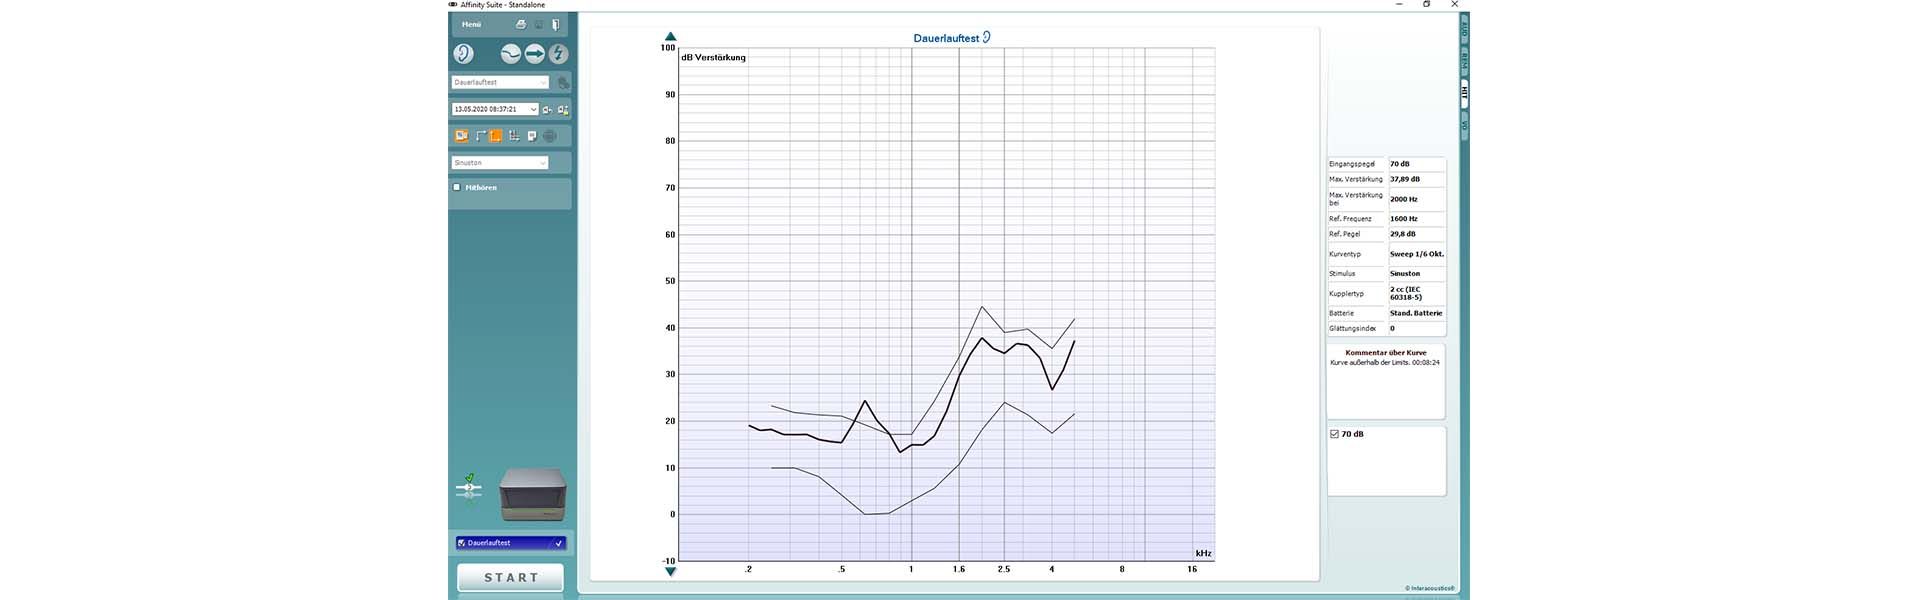Toggle the Dauerlauftest checkbox in test list

pos(461,543)
